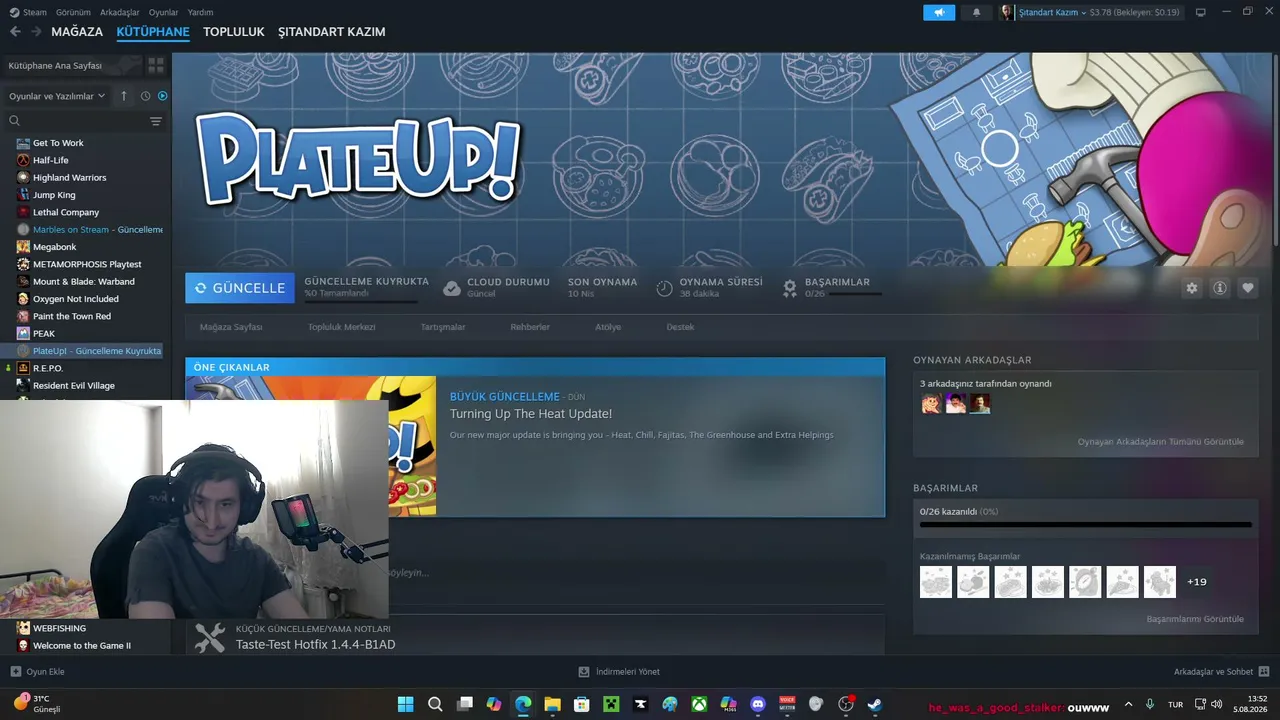Image resolution: width=1280 pixels, height=720 pixels.
Task: Filter library by recent activity clock icon
Action: [x=145, y=96]
